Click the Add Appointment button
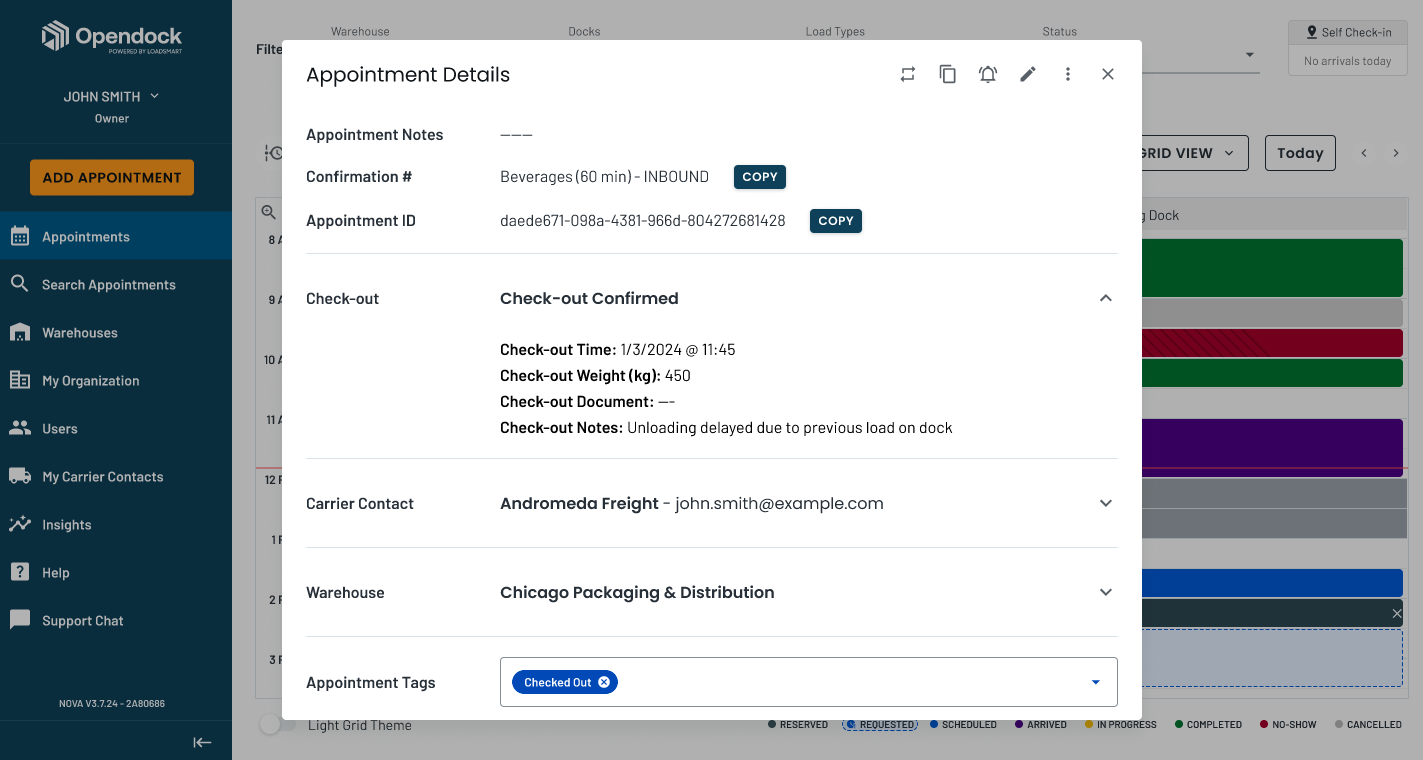The image size is (1423, 760). click(112, 178)
